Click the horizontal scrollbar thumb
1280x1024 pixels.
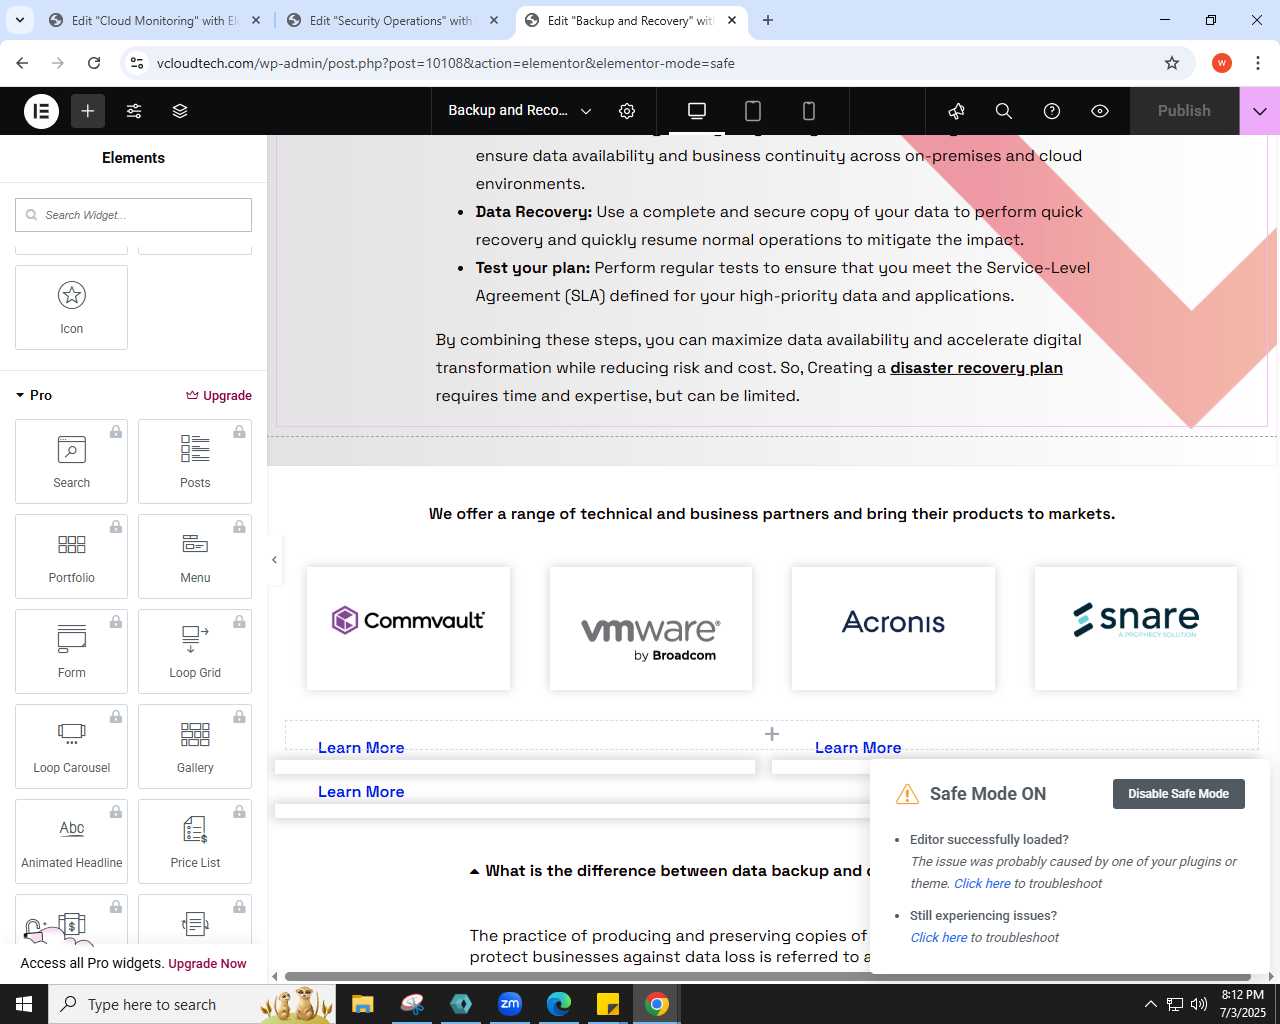click(x=768, y=976)
